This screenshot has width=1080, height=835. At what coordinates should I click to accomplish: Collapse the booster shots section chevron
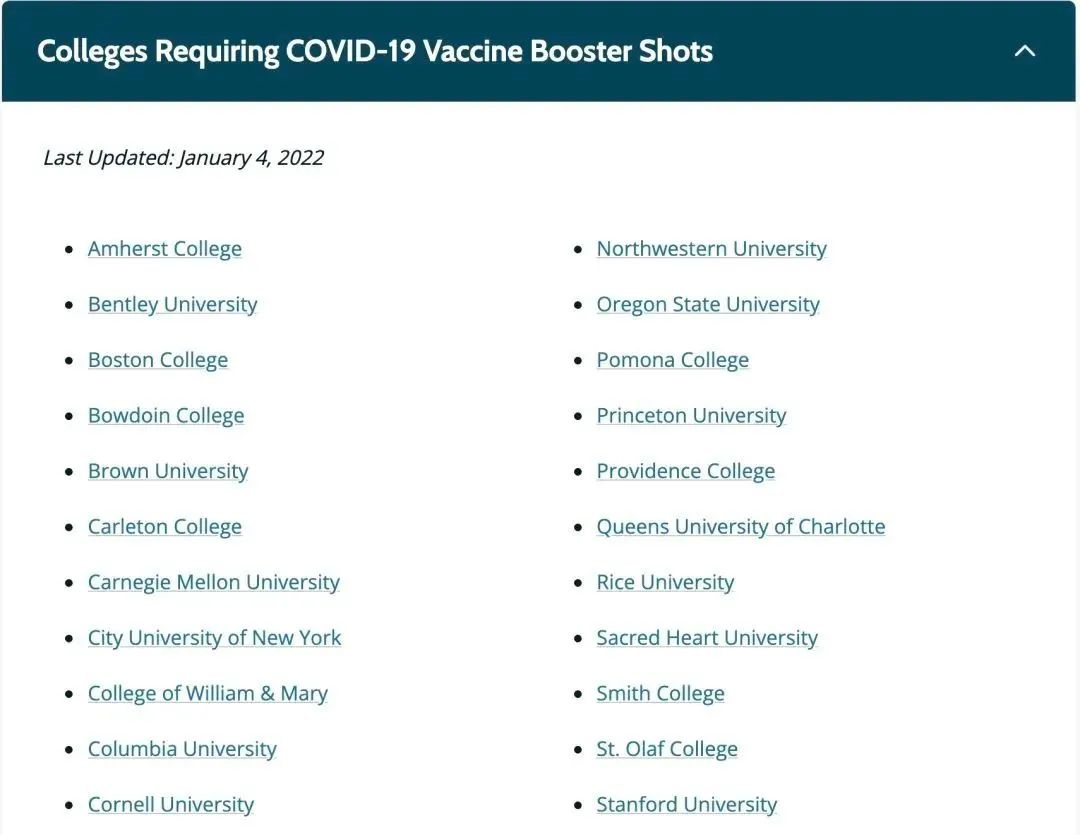pyautogui.click(x=1024, y=51)
